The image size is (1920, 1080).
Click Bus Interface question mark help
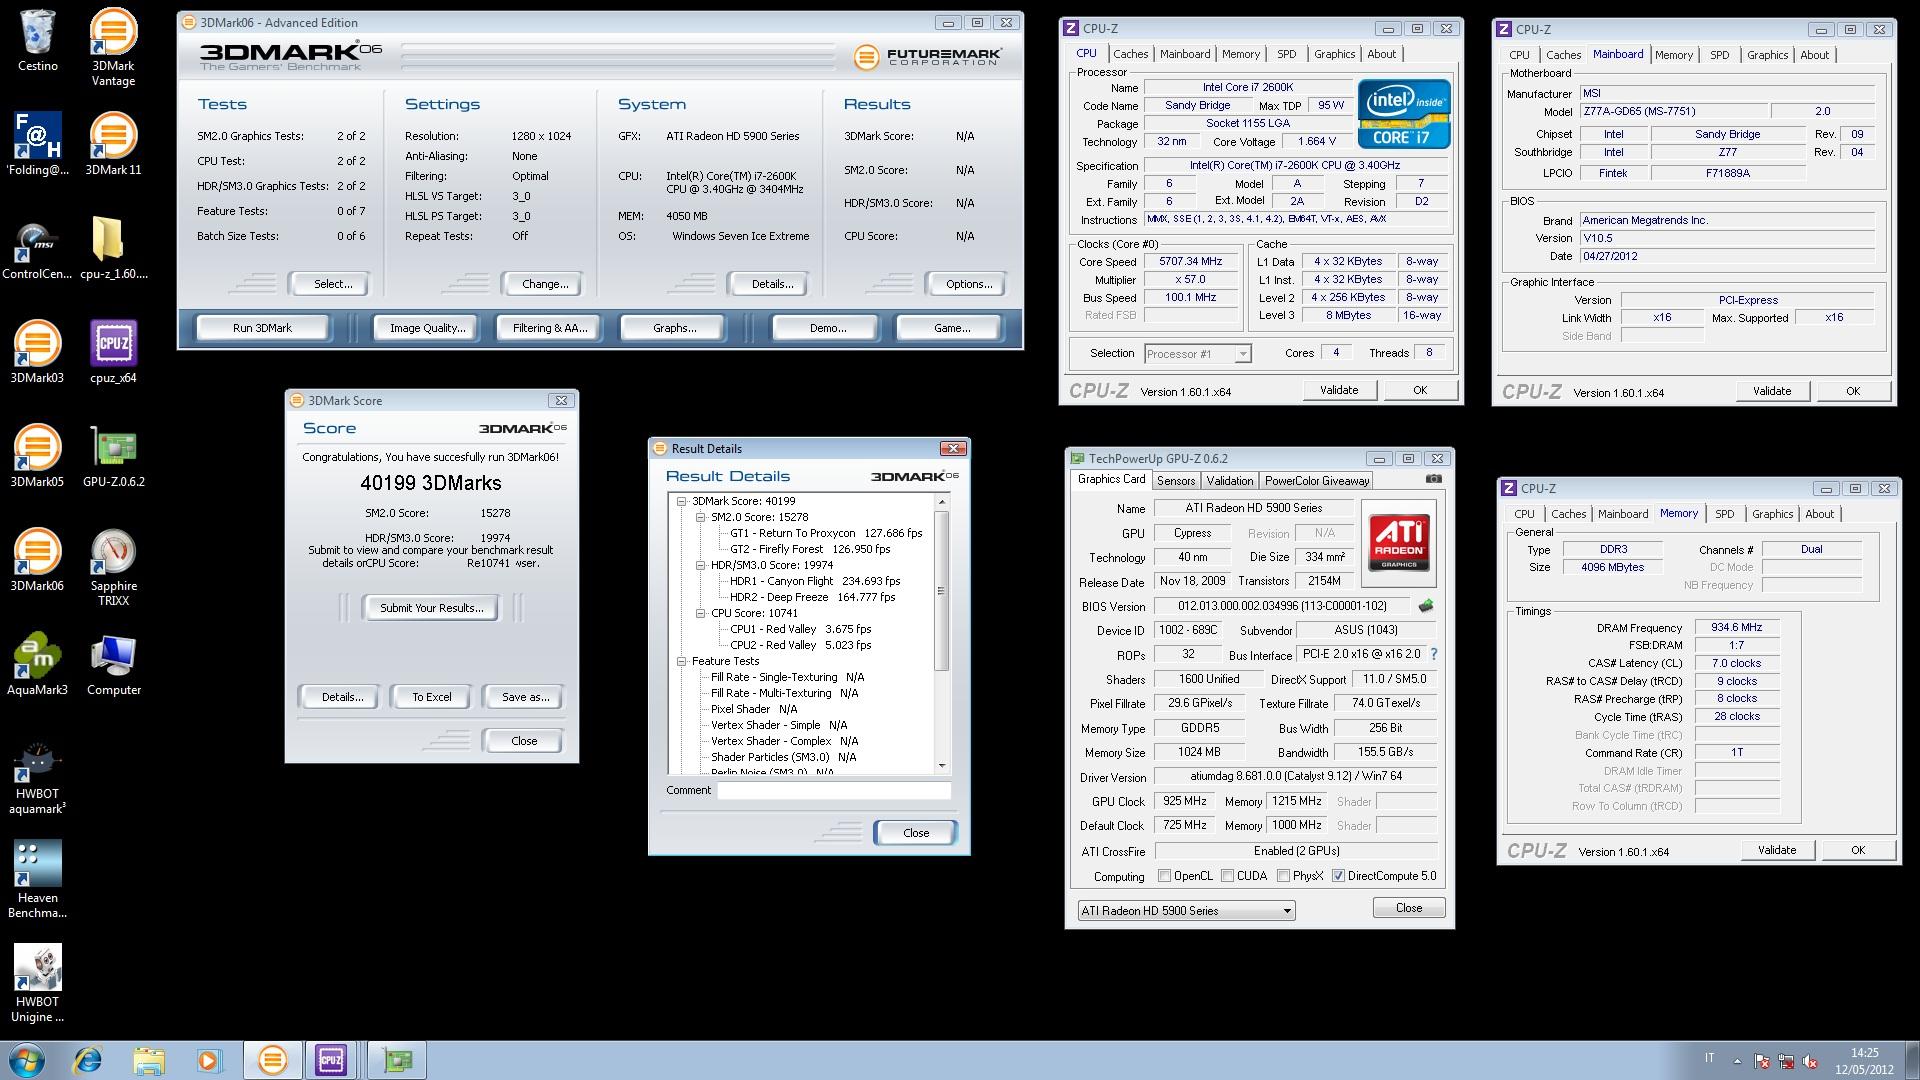(1433, 654)
